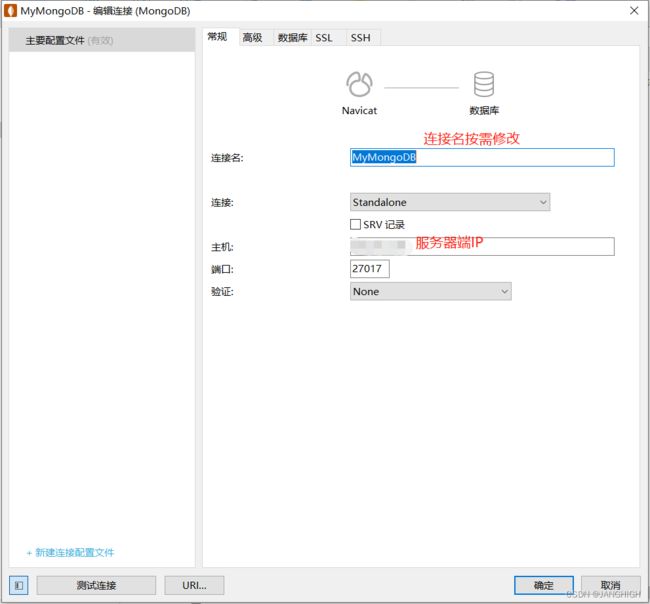This screenshot has width=650, height=604.
Task: Confirm with the 确定 button
Action: pos(543,585)
